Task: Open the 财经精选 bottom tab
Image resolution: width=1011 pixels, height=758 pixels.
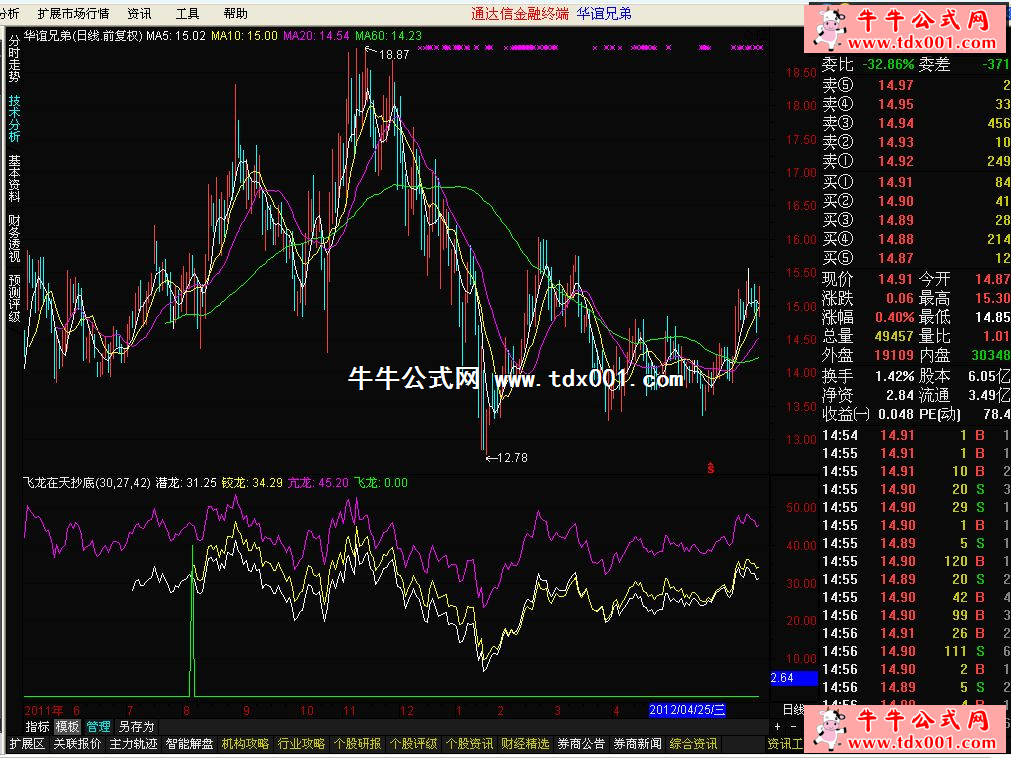Action: (x=525, y=744)
